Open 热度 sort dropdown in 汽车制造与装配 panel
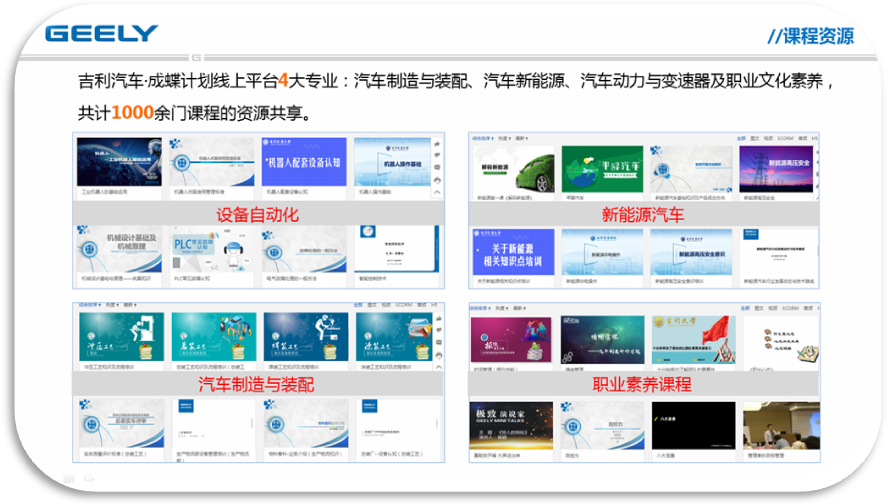Screen dimensions: 888x504 coord(111,305)
